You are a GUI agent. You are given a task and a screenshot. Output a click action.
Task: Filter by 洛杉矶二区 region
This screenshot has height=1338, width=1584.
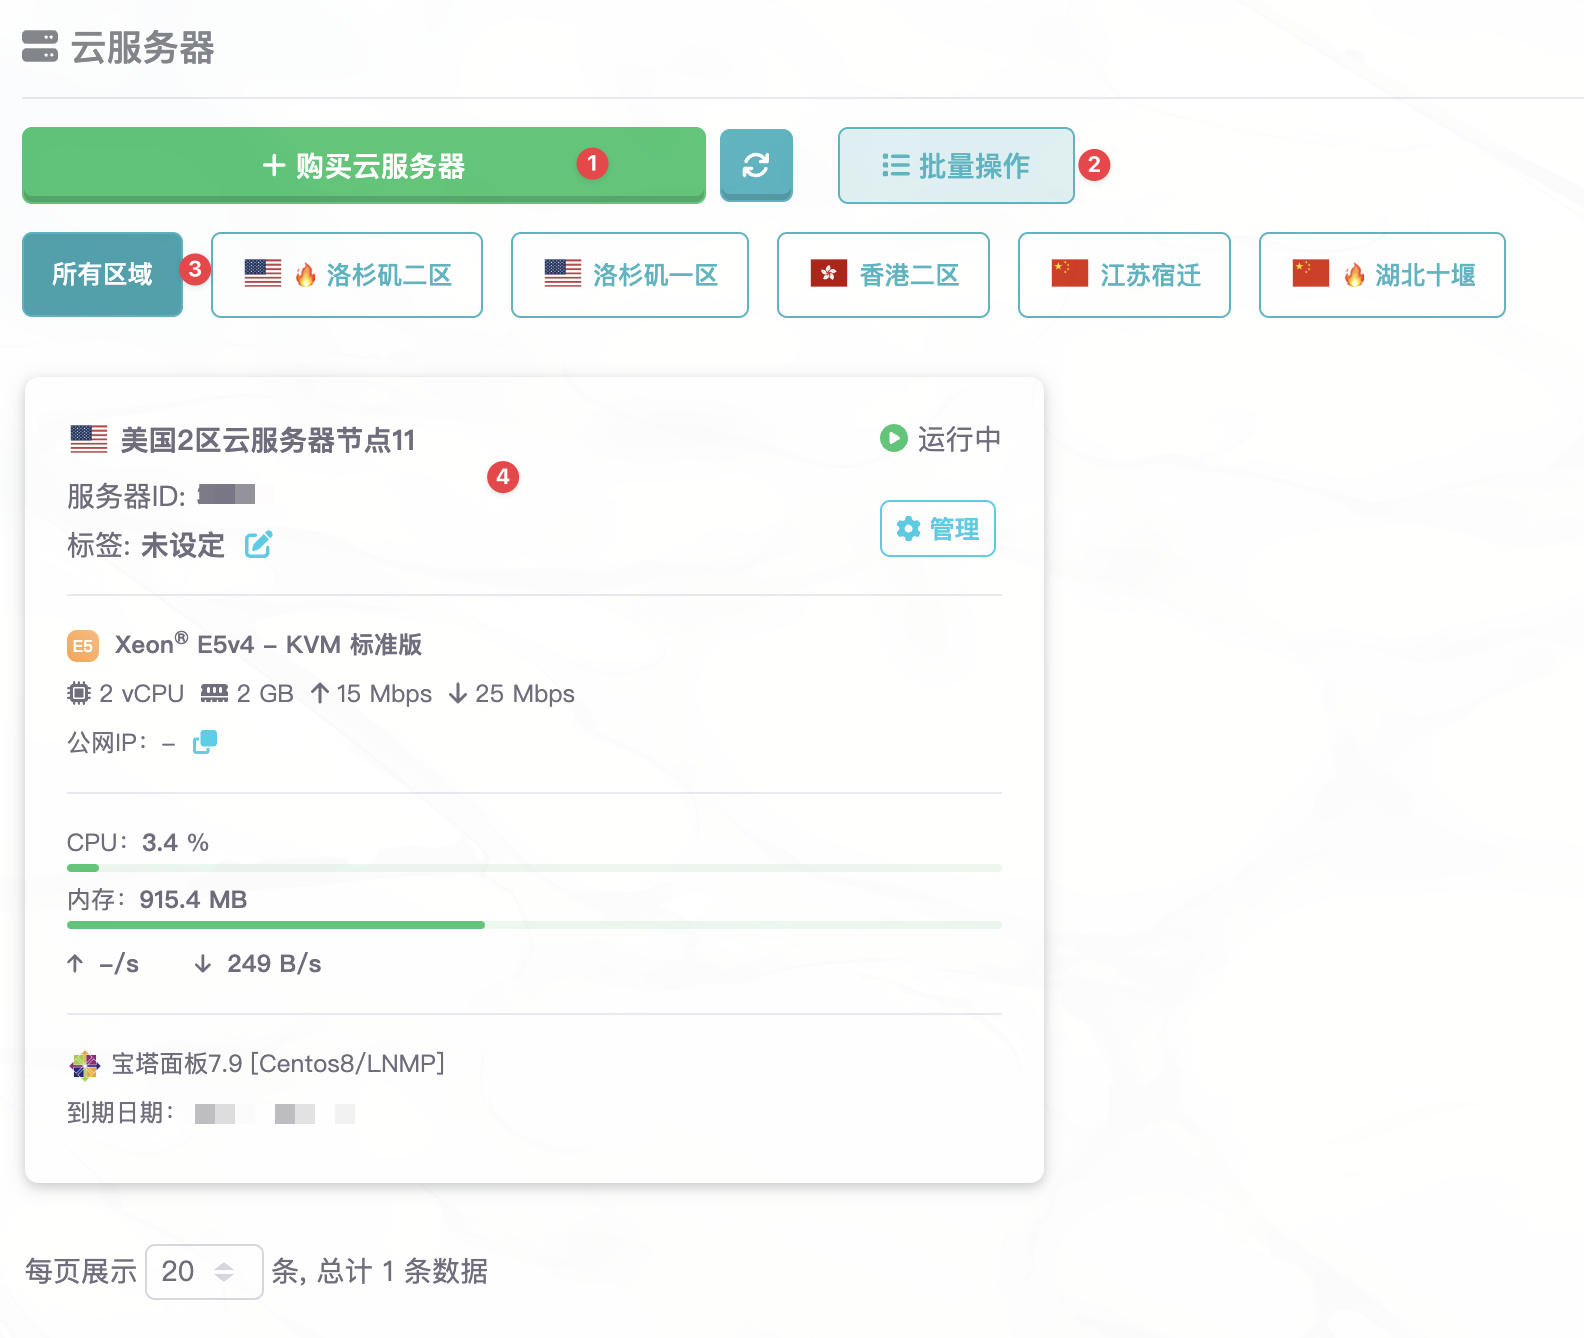point(347,275)
